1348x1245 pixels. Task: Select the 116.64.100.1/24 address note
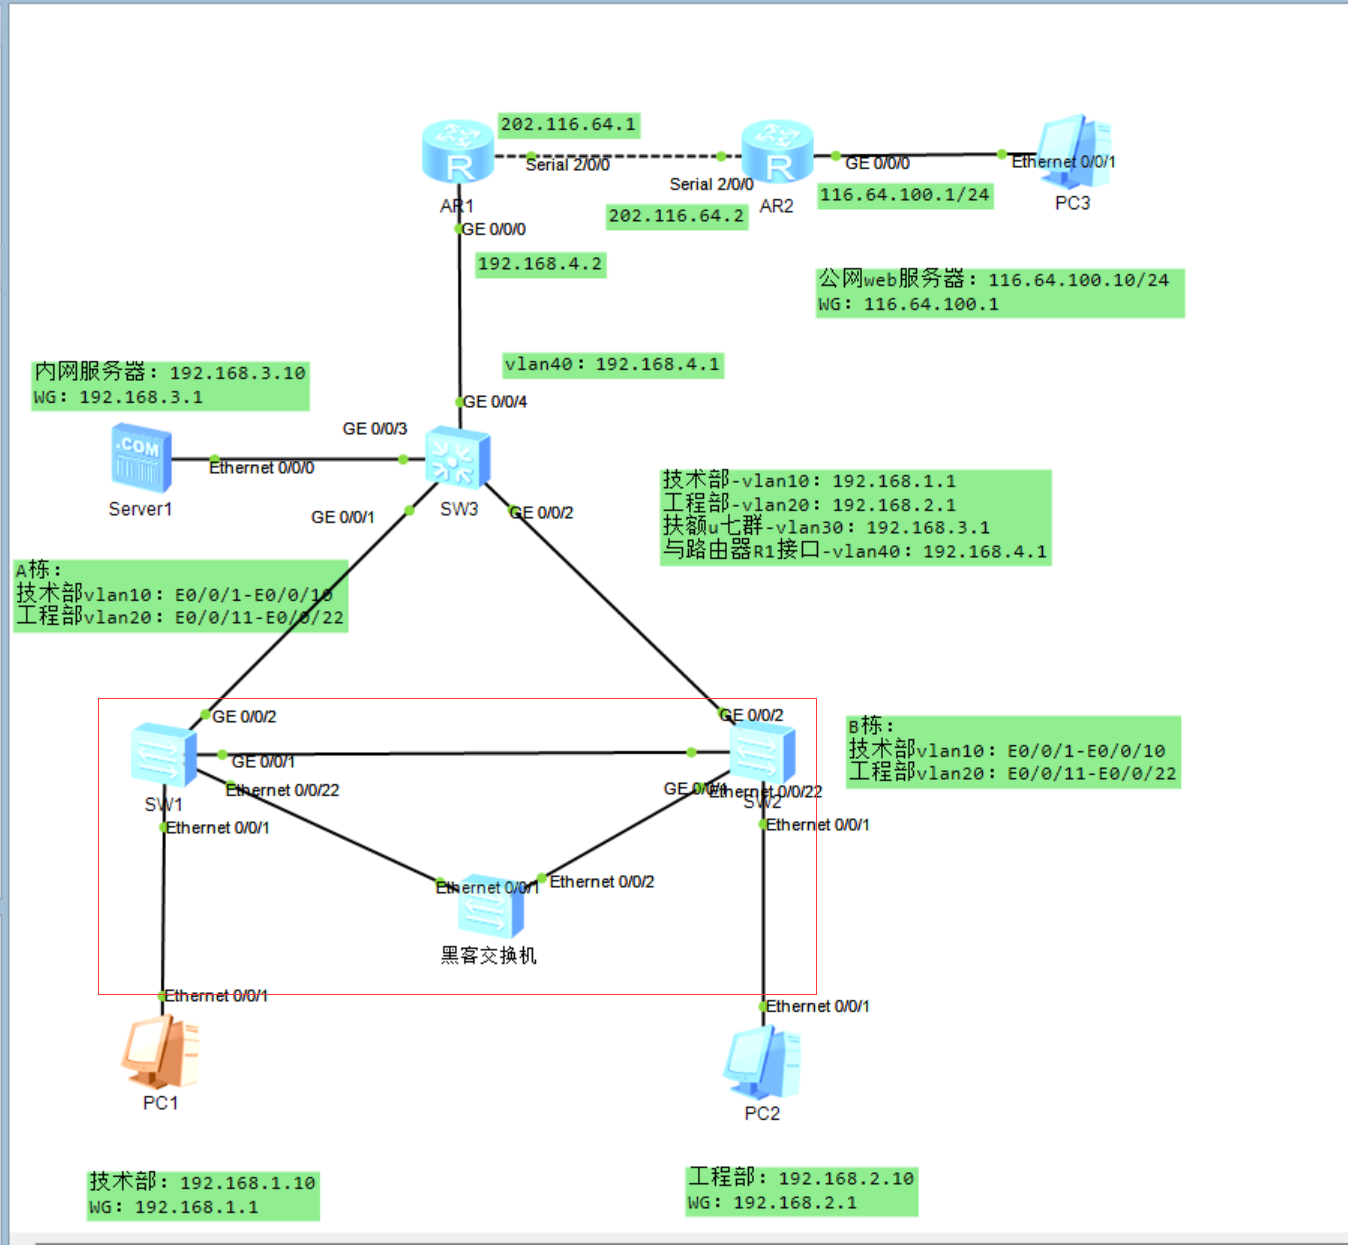[905, 195]
